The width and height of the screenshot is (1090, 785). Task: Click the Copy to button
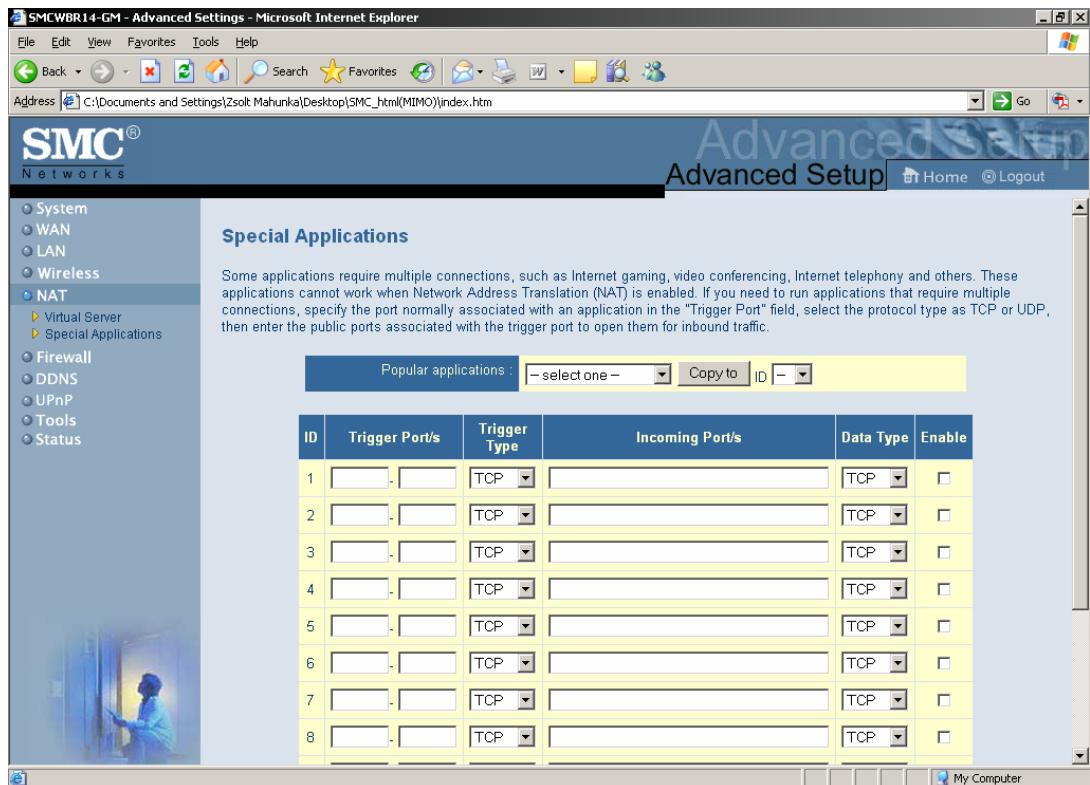tap(713, 373)
